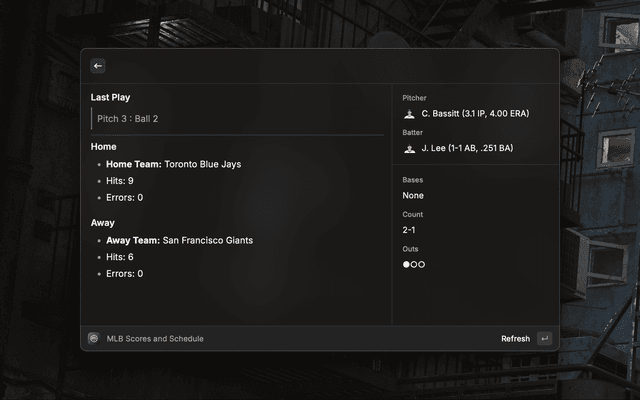This screenshot has width=640, height=400.
Task: Click the away Hits: 6 line
Action: click(x=120, y=257)
